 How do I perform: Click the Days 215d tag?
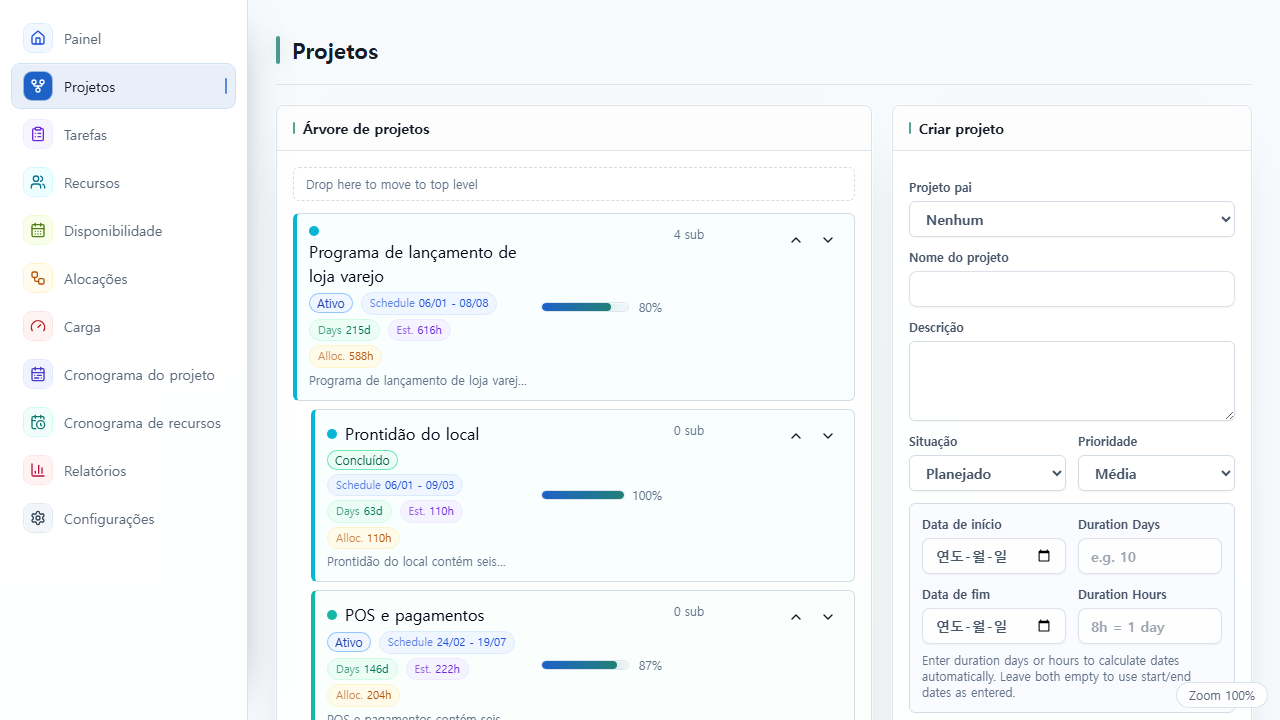[x=344, y=330]
